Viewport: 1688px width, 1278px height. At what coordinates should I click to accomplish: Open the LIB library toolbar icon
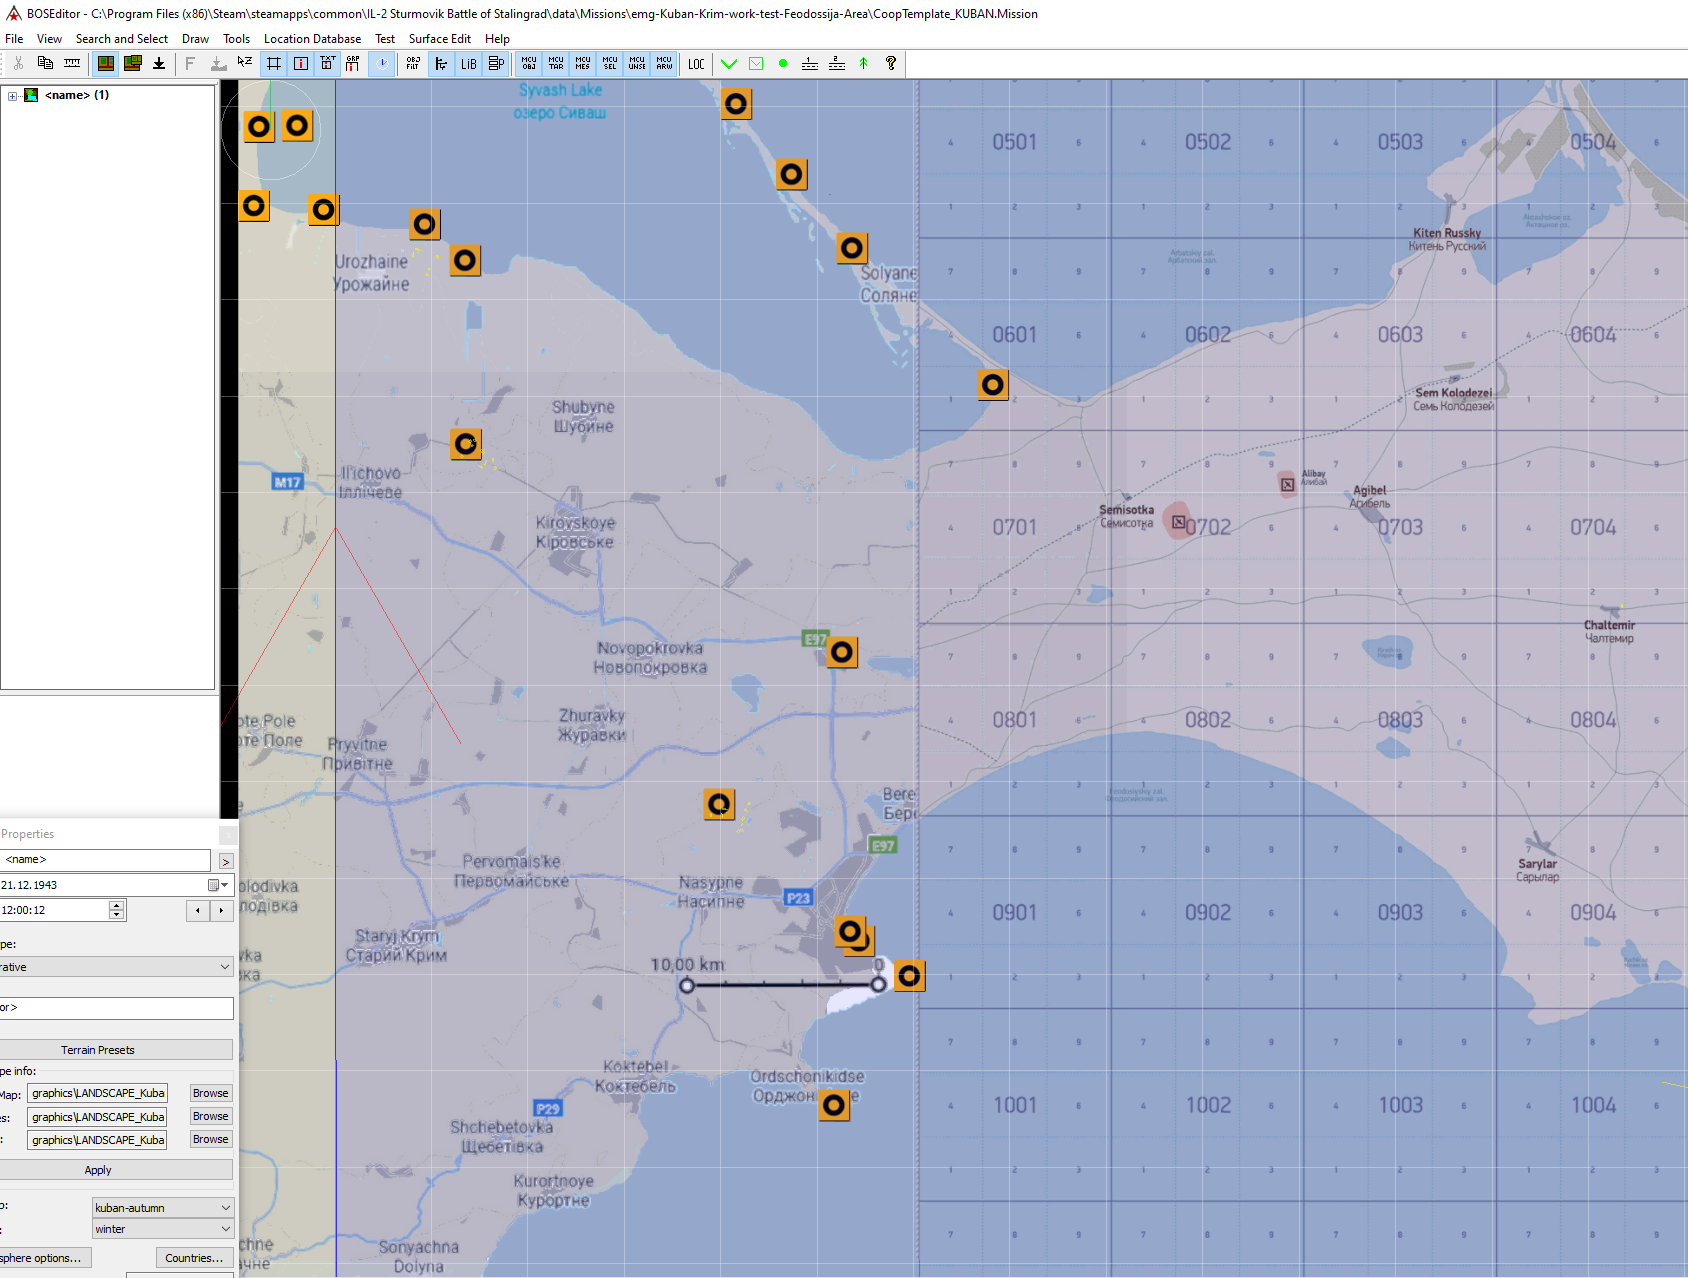click(468, 63)
